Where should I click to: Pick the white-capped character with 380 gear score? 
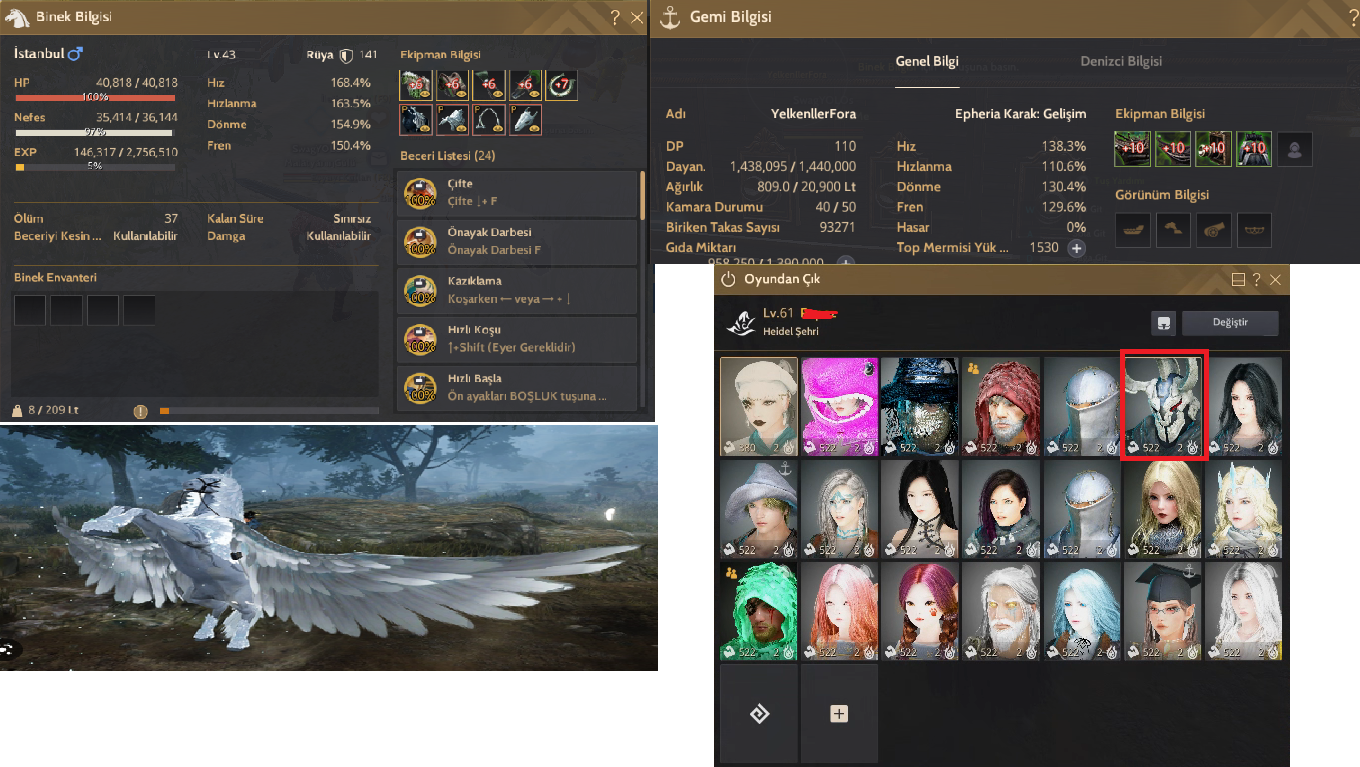click(759, 407)
